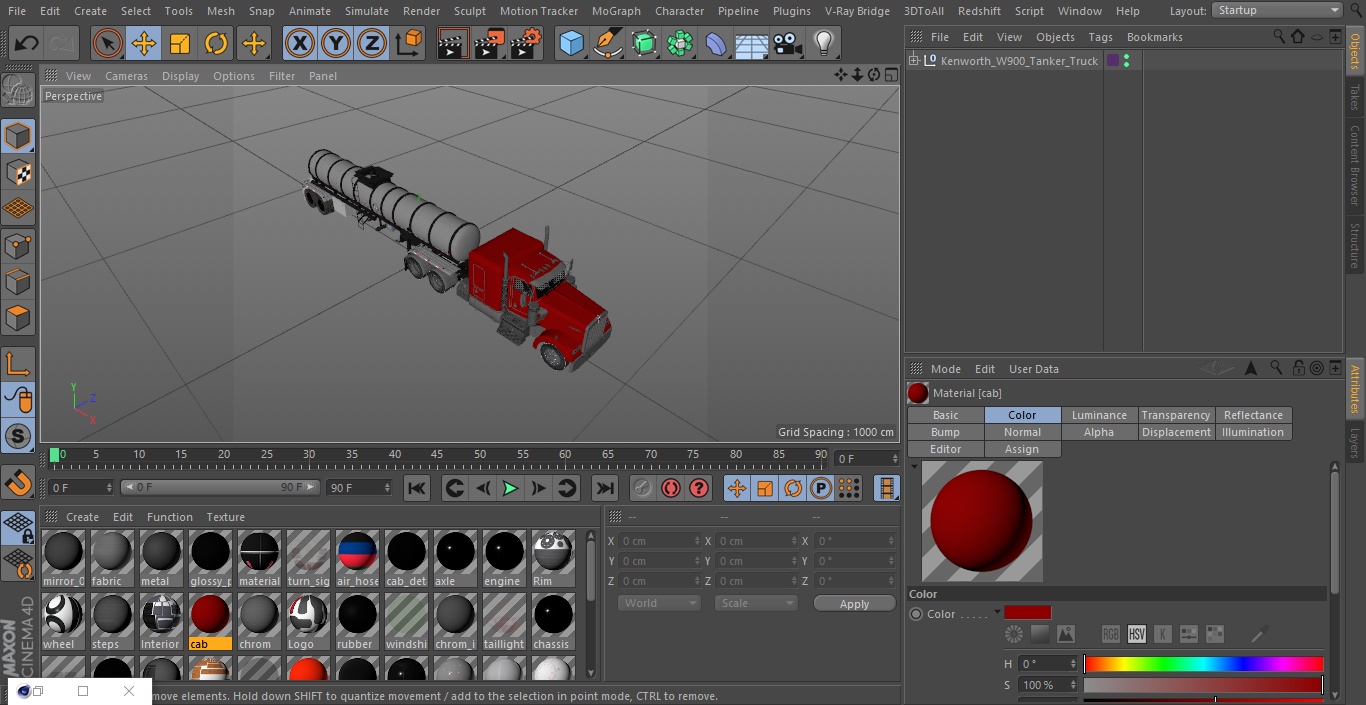
Task: Click on the Saturation slider bar
Action: tap(1203, 685)
